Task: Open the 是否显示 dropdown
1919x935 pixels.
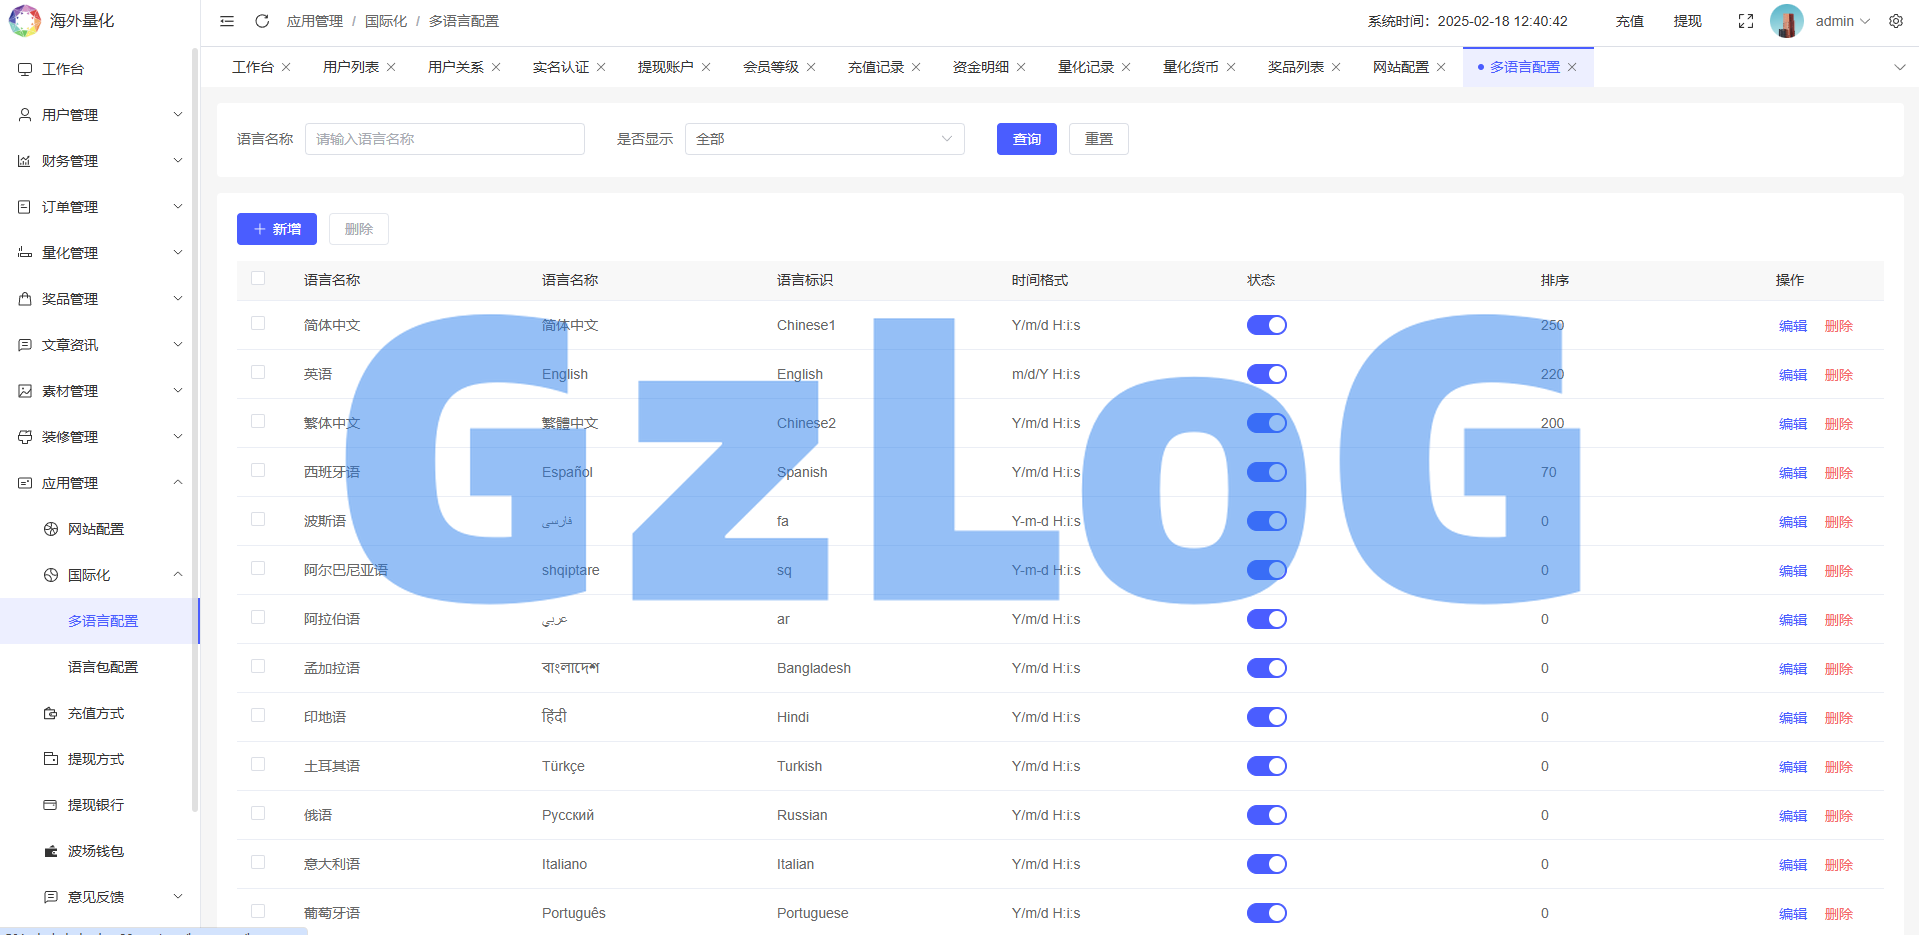Action: [x=824, y=139]
